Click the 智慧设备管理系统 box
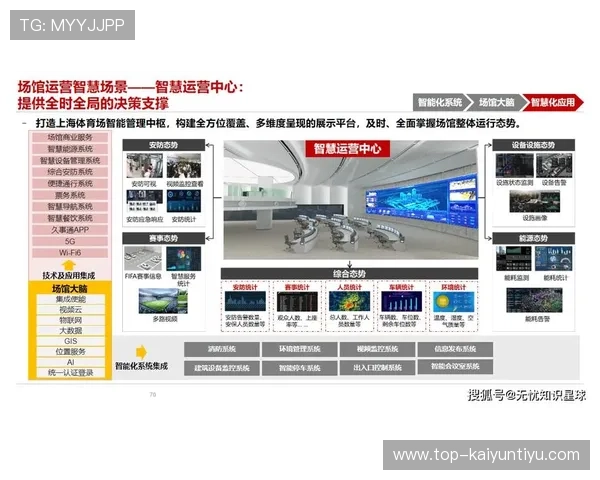 pyautogui.click(x=70, y=160)
